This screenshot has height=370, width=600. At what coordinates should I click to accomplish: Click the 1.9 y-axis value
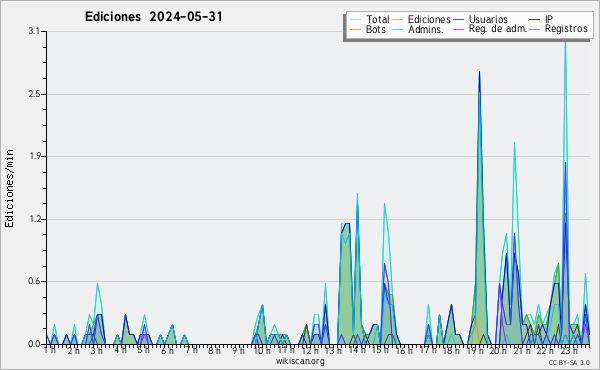point(34,156)
